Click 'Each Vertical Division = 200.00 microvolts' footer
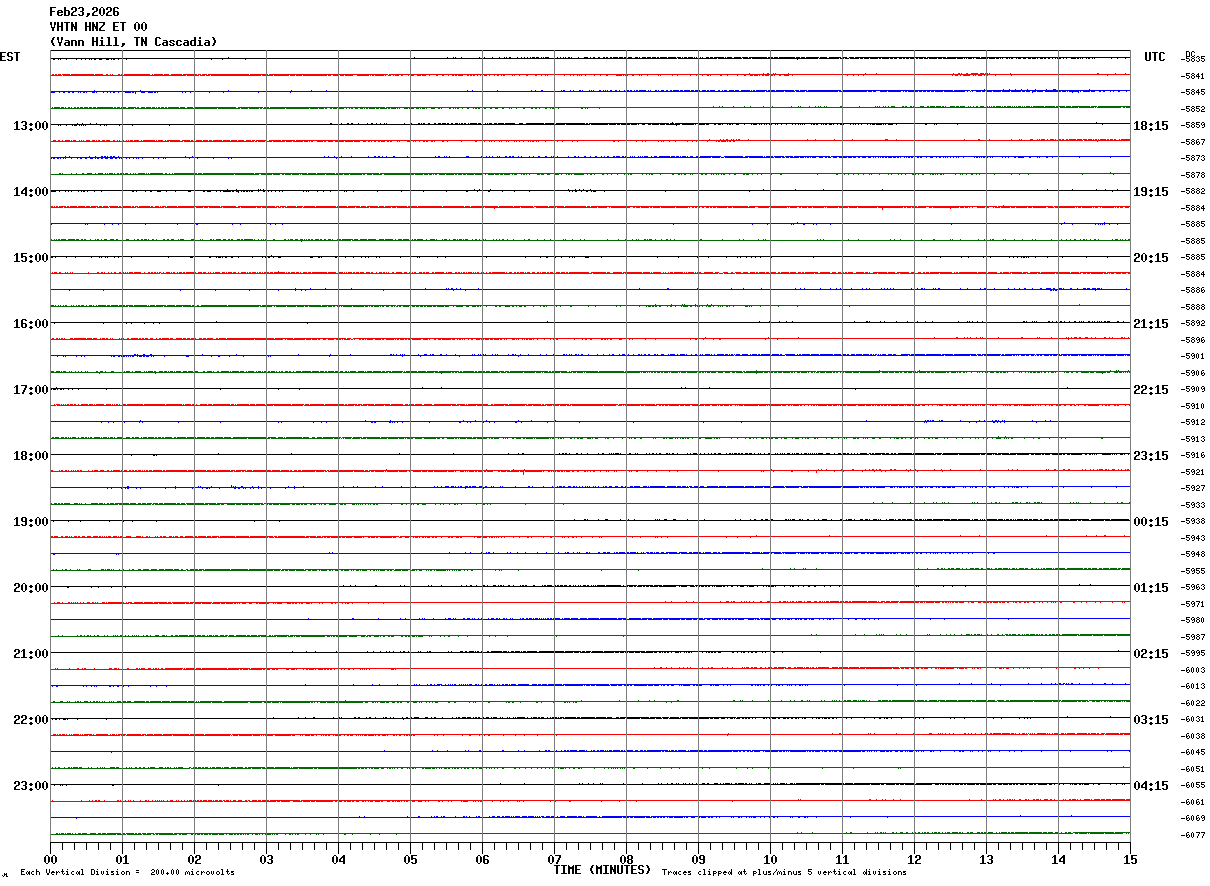The height and width of the screenshot is (886, 1210). pos(127,873)
